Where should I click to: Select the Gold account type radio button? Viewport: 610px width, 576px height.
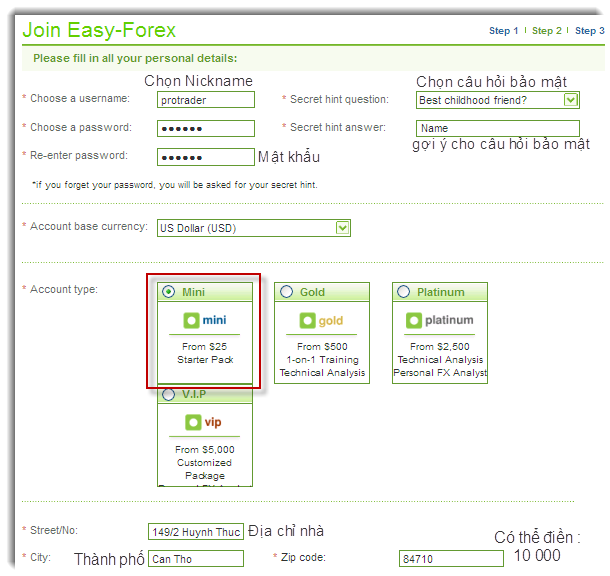[x=286, y=292]
